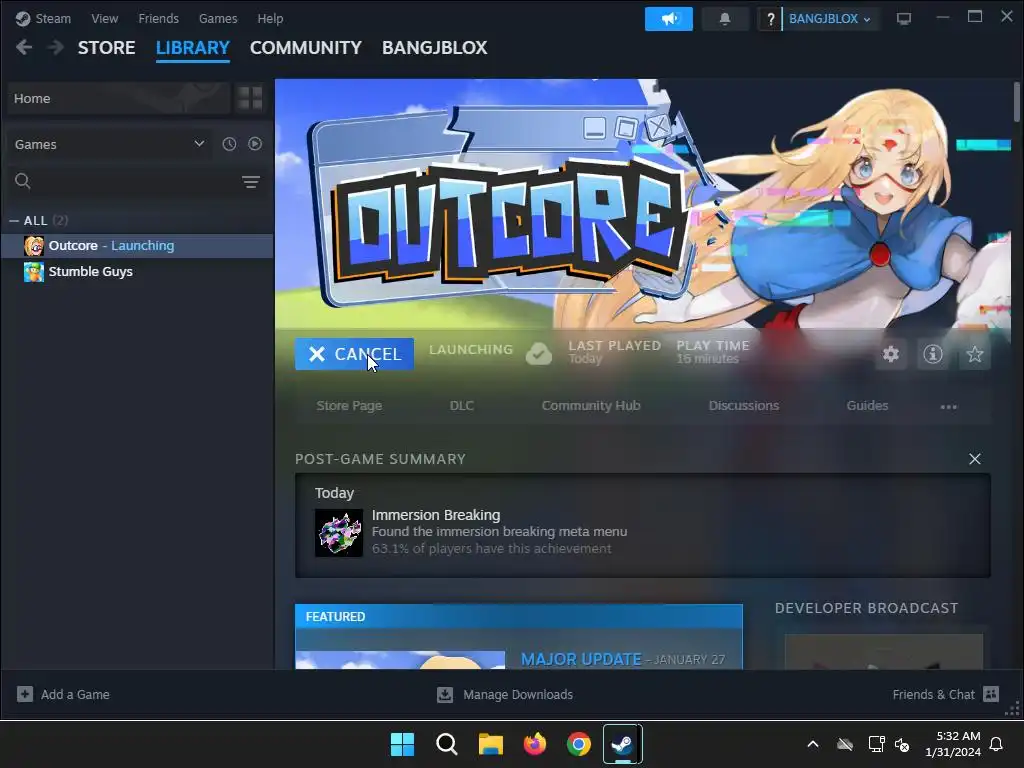Select the LIBRARY tab
The width and height of the screenshot is (1024, 768).
point(193,48)
